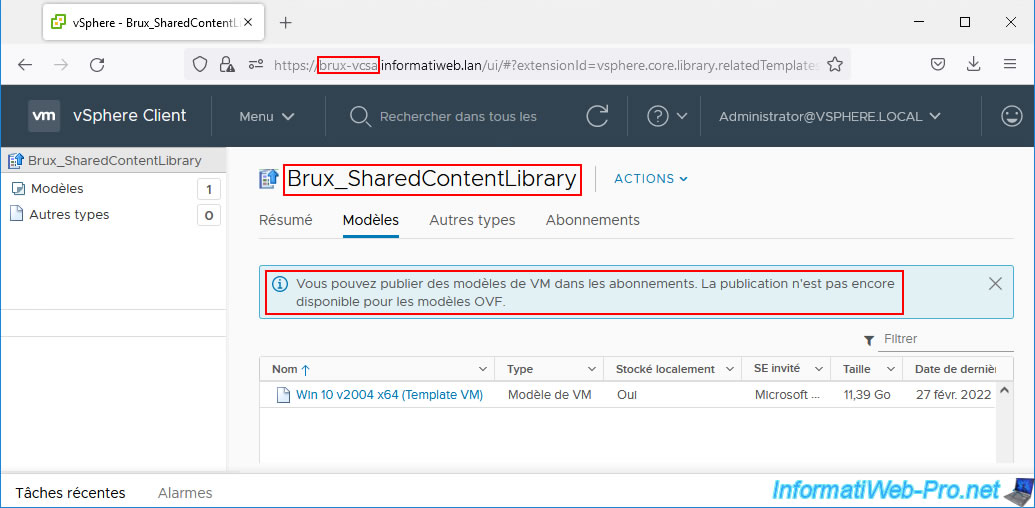Click the filter funnel icon

pyautogui.click(x=869, y=340)
